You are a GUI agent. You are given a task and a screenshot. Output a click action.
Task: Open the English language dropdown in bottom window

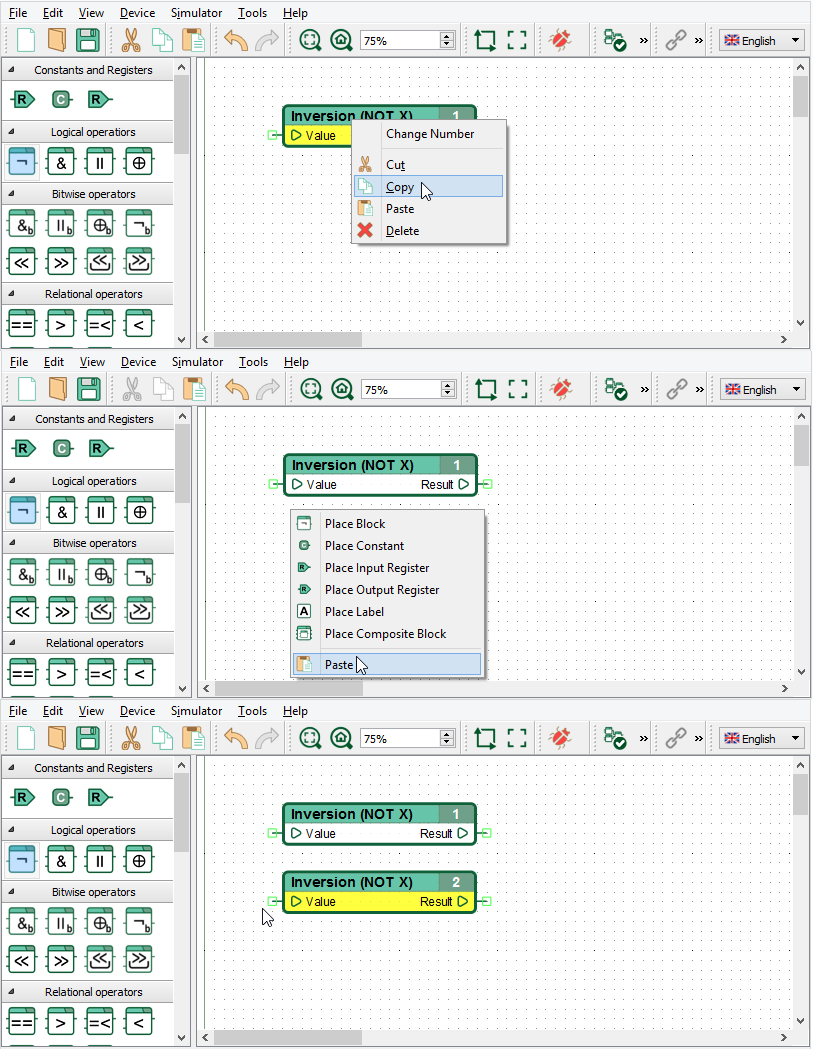(x=762, y=739)
